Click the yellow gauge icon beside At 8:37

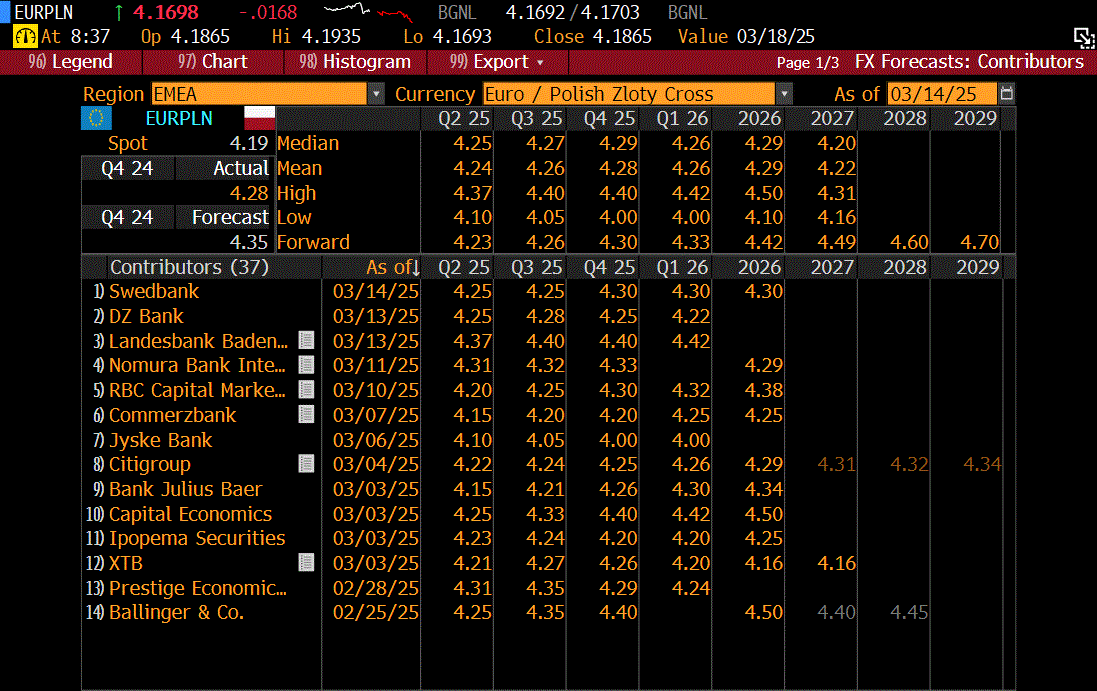(x=25, y=36)
